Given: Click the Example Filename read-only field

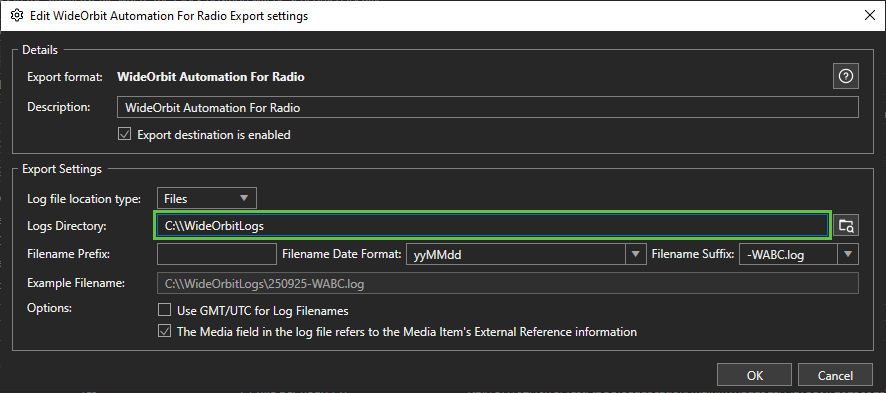Looking at the screenshot, I should point(508,283).
